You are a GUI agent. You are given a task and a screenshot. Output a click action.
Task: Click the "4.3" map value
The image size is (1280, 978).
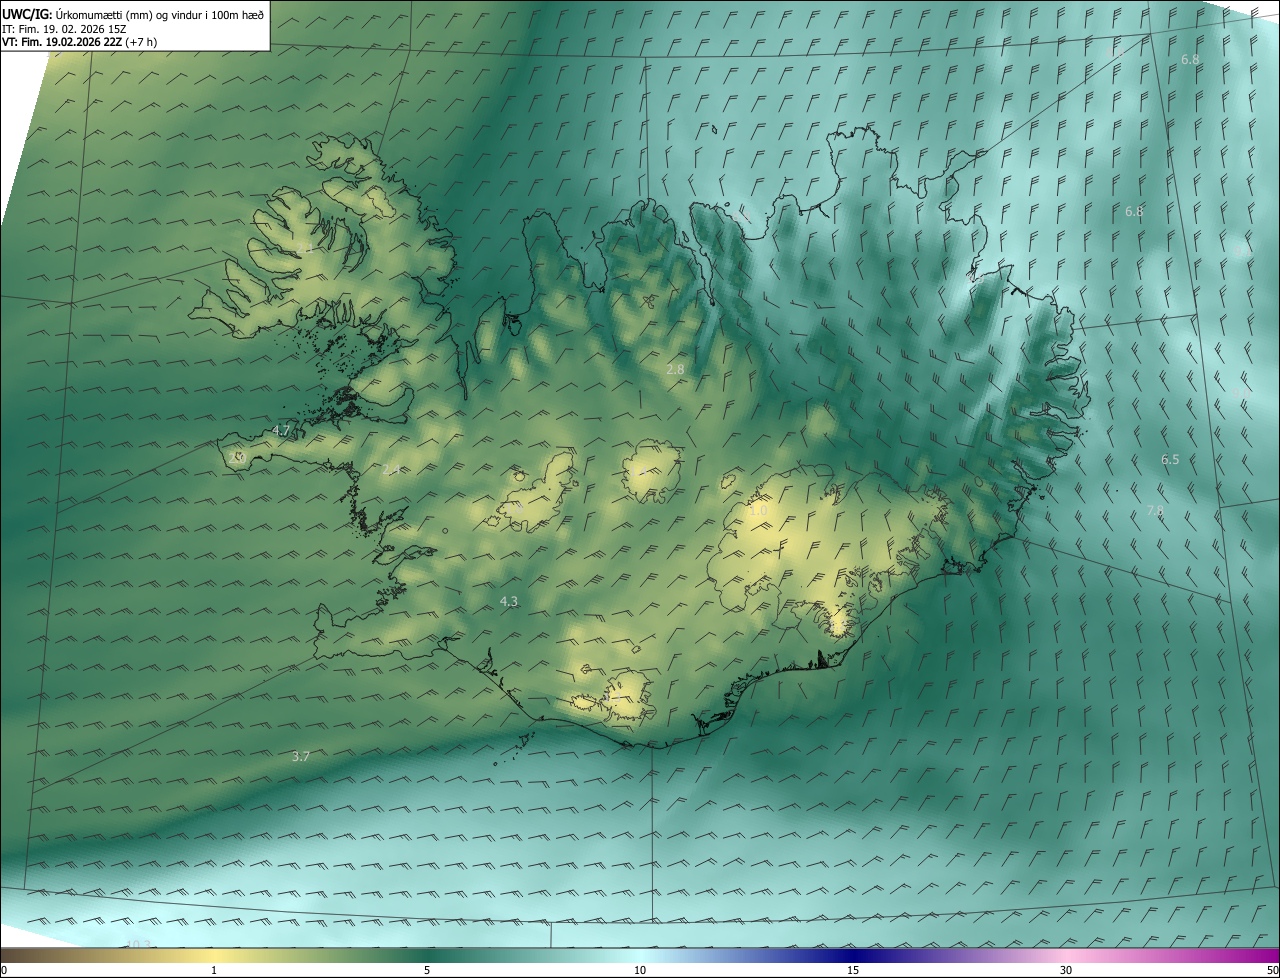(509, 601)
